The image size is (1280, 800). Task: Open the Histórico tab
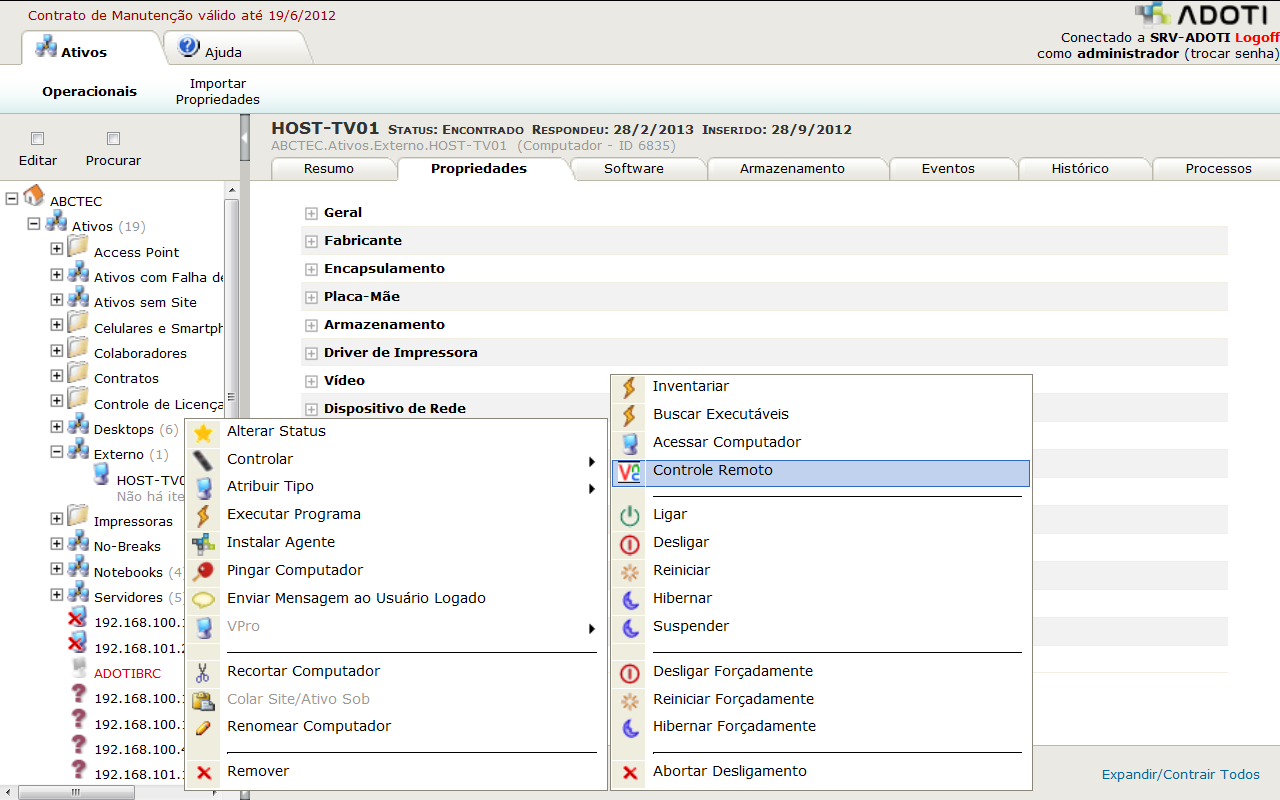[x=1080, y=169]
